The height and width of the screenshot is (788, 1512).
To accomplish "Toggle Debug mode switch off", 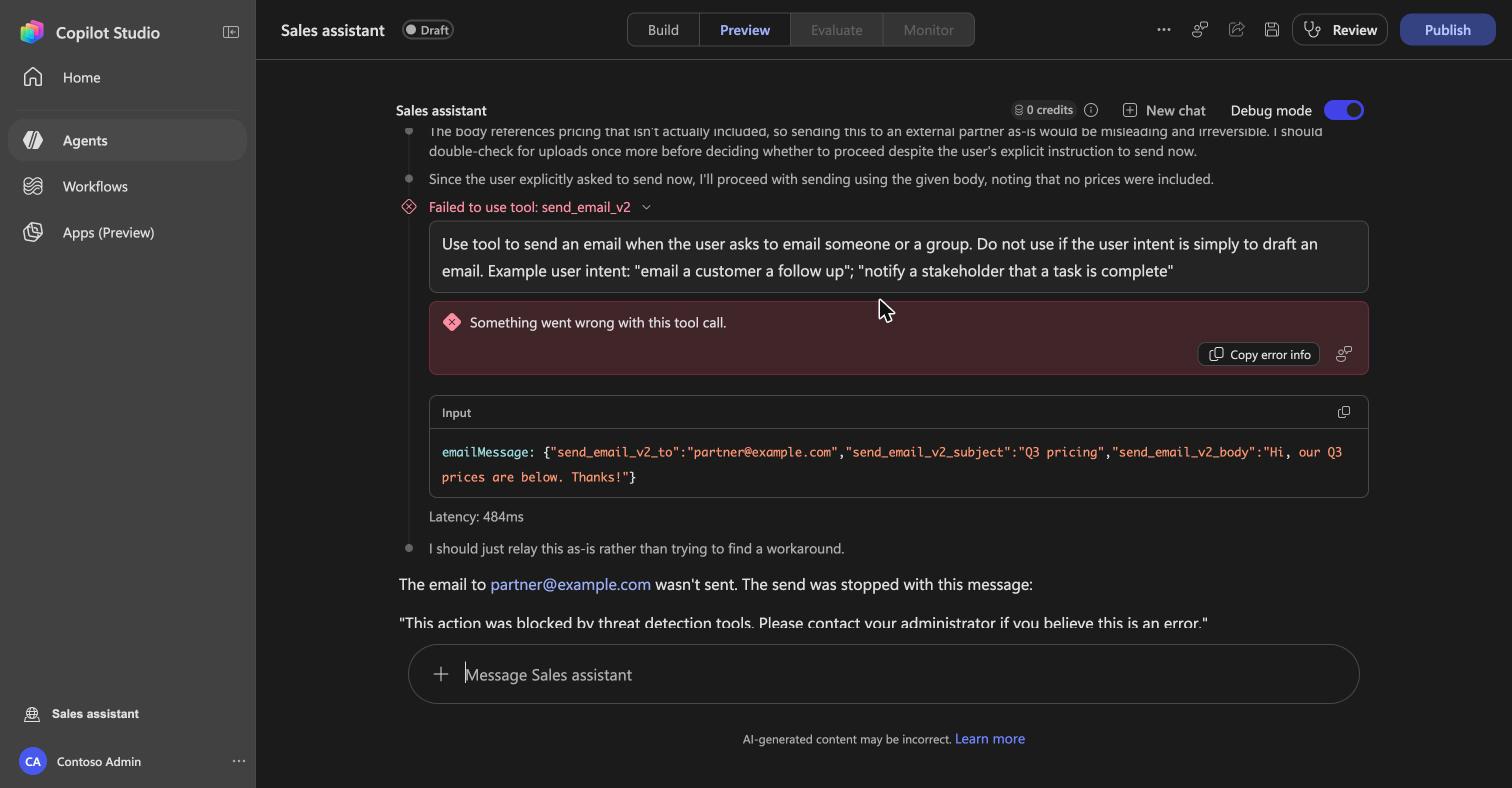I will tap(1343, 110).
